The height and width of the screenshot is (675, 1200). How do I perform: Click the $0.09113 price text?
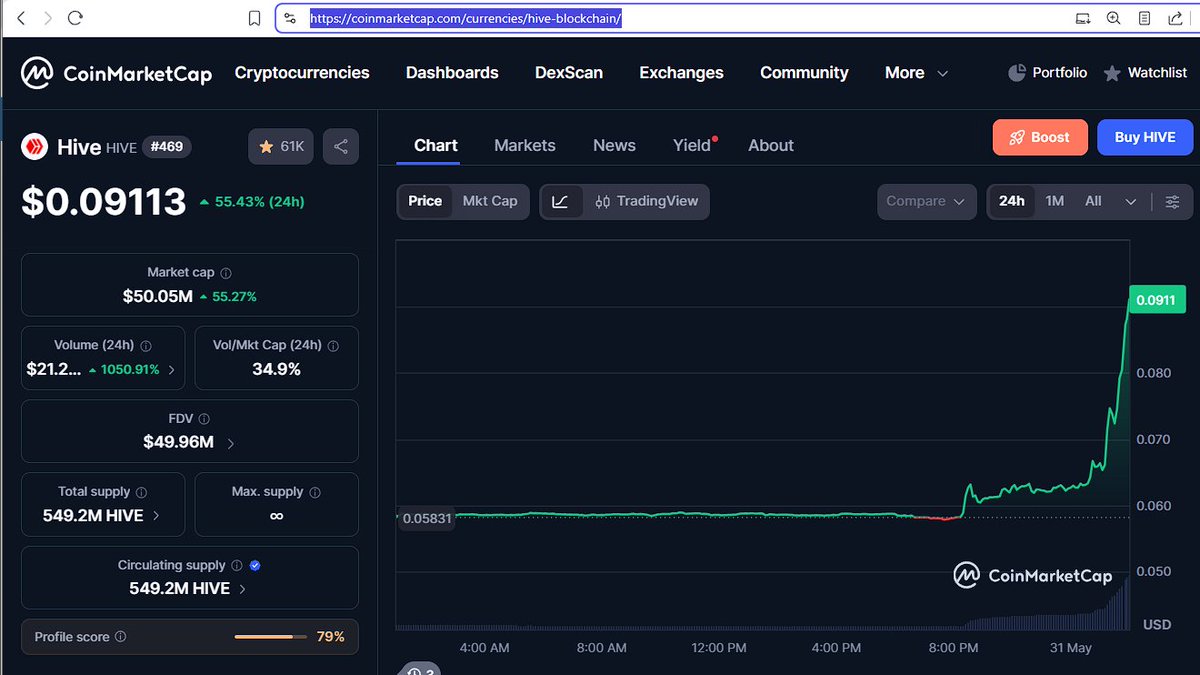[104, 201]
